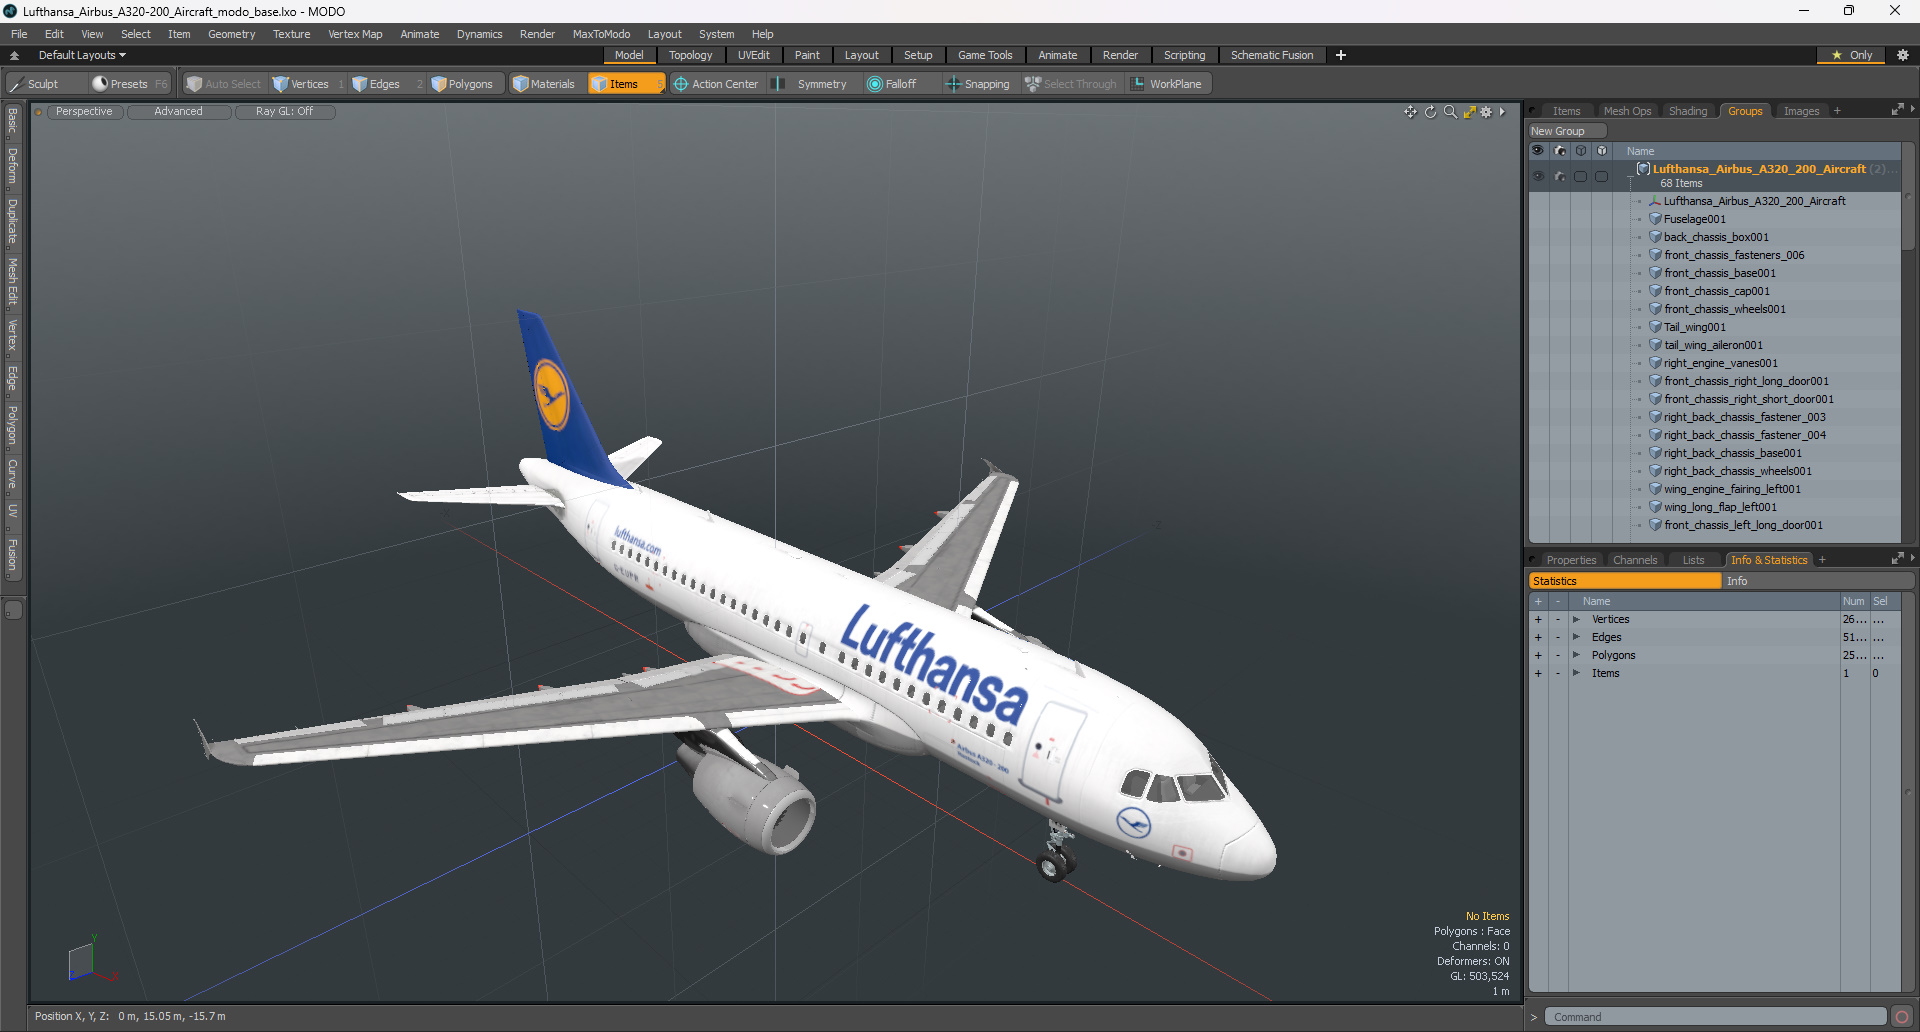This screenshot has height=1032, width=1920.
Task: Click the record button beside Command field
Action: click(x=1902, y=1017)
